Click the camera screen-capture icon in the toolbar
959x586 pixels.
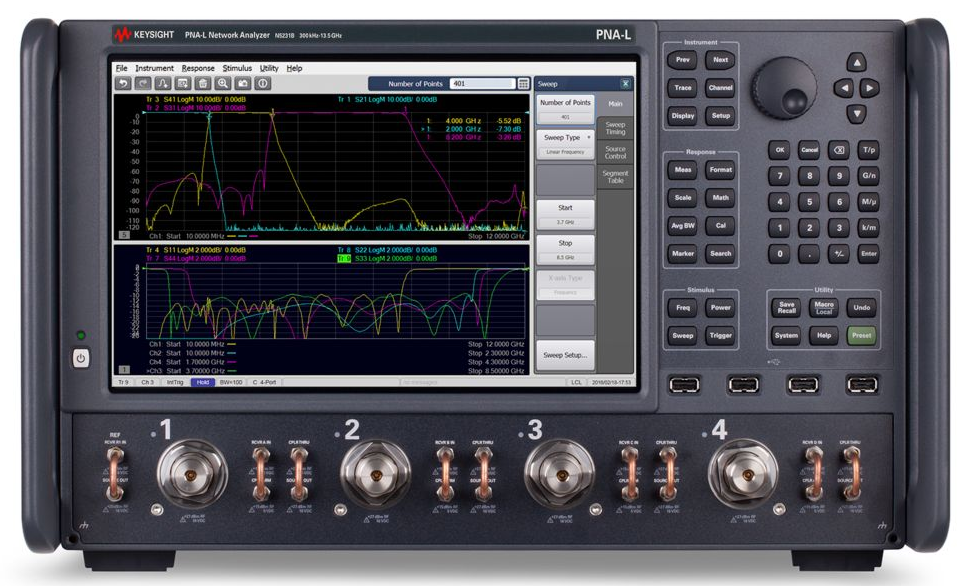point(243,83)
